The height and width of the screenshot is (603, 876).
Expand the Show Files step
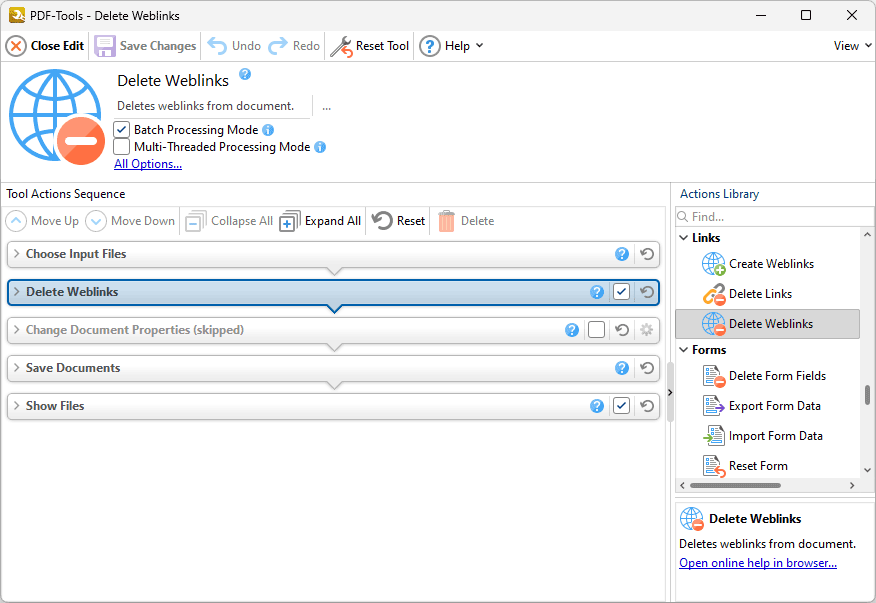tap(16, 406)
